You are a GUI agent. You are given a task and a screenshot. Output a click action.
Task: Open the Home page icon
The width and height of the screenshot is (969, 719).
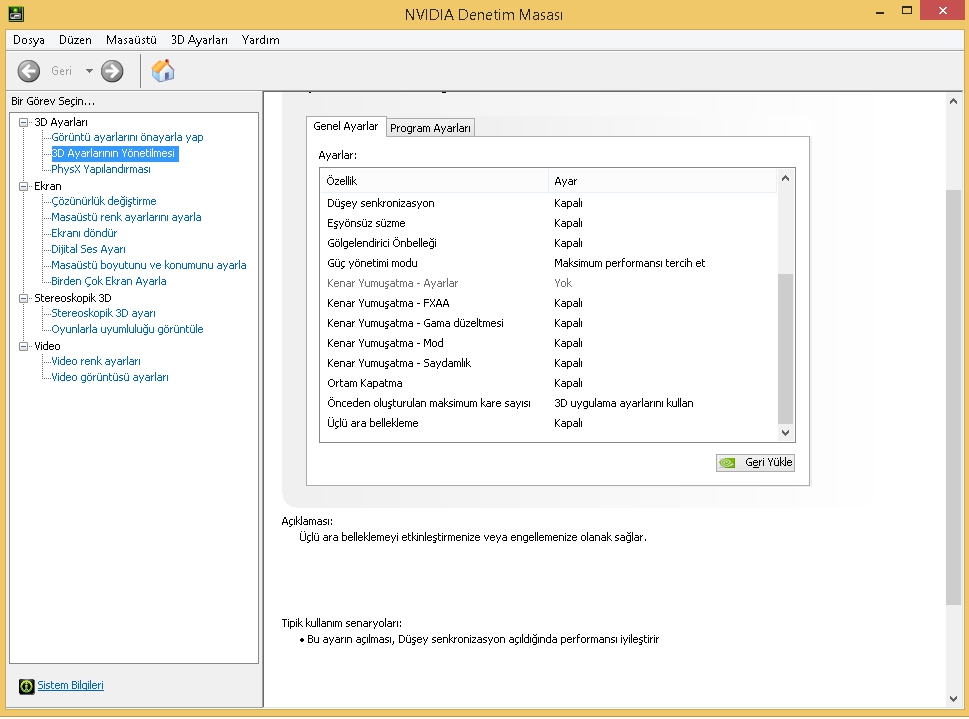coord(163,70)
